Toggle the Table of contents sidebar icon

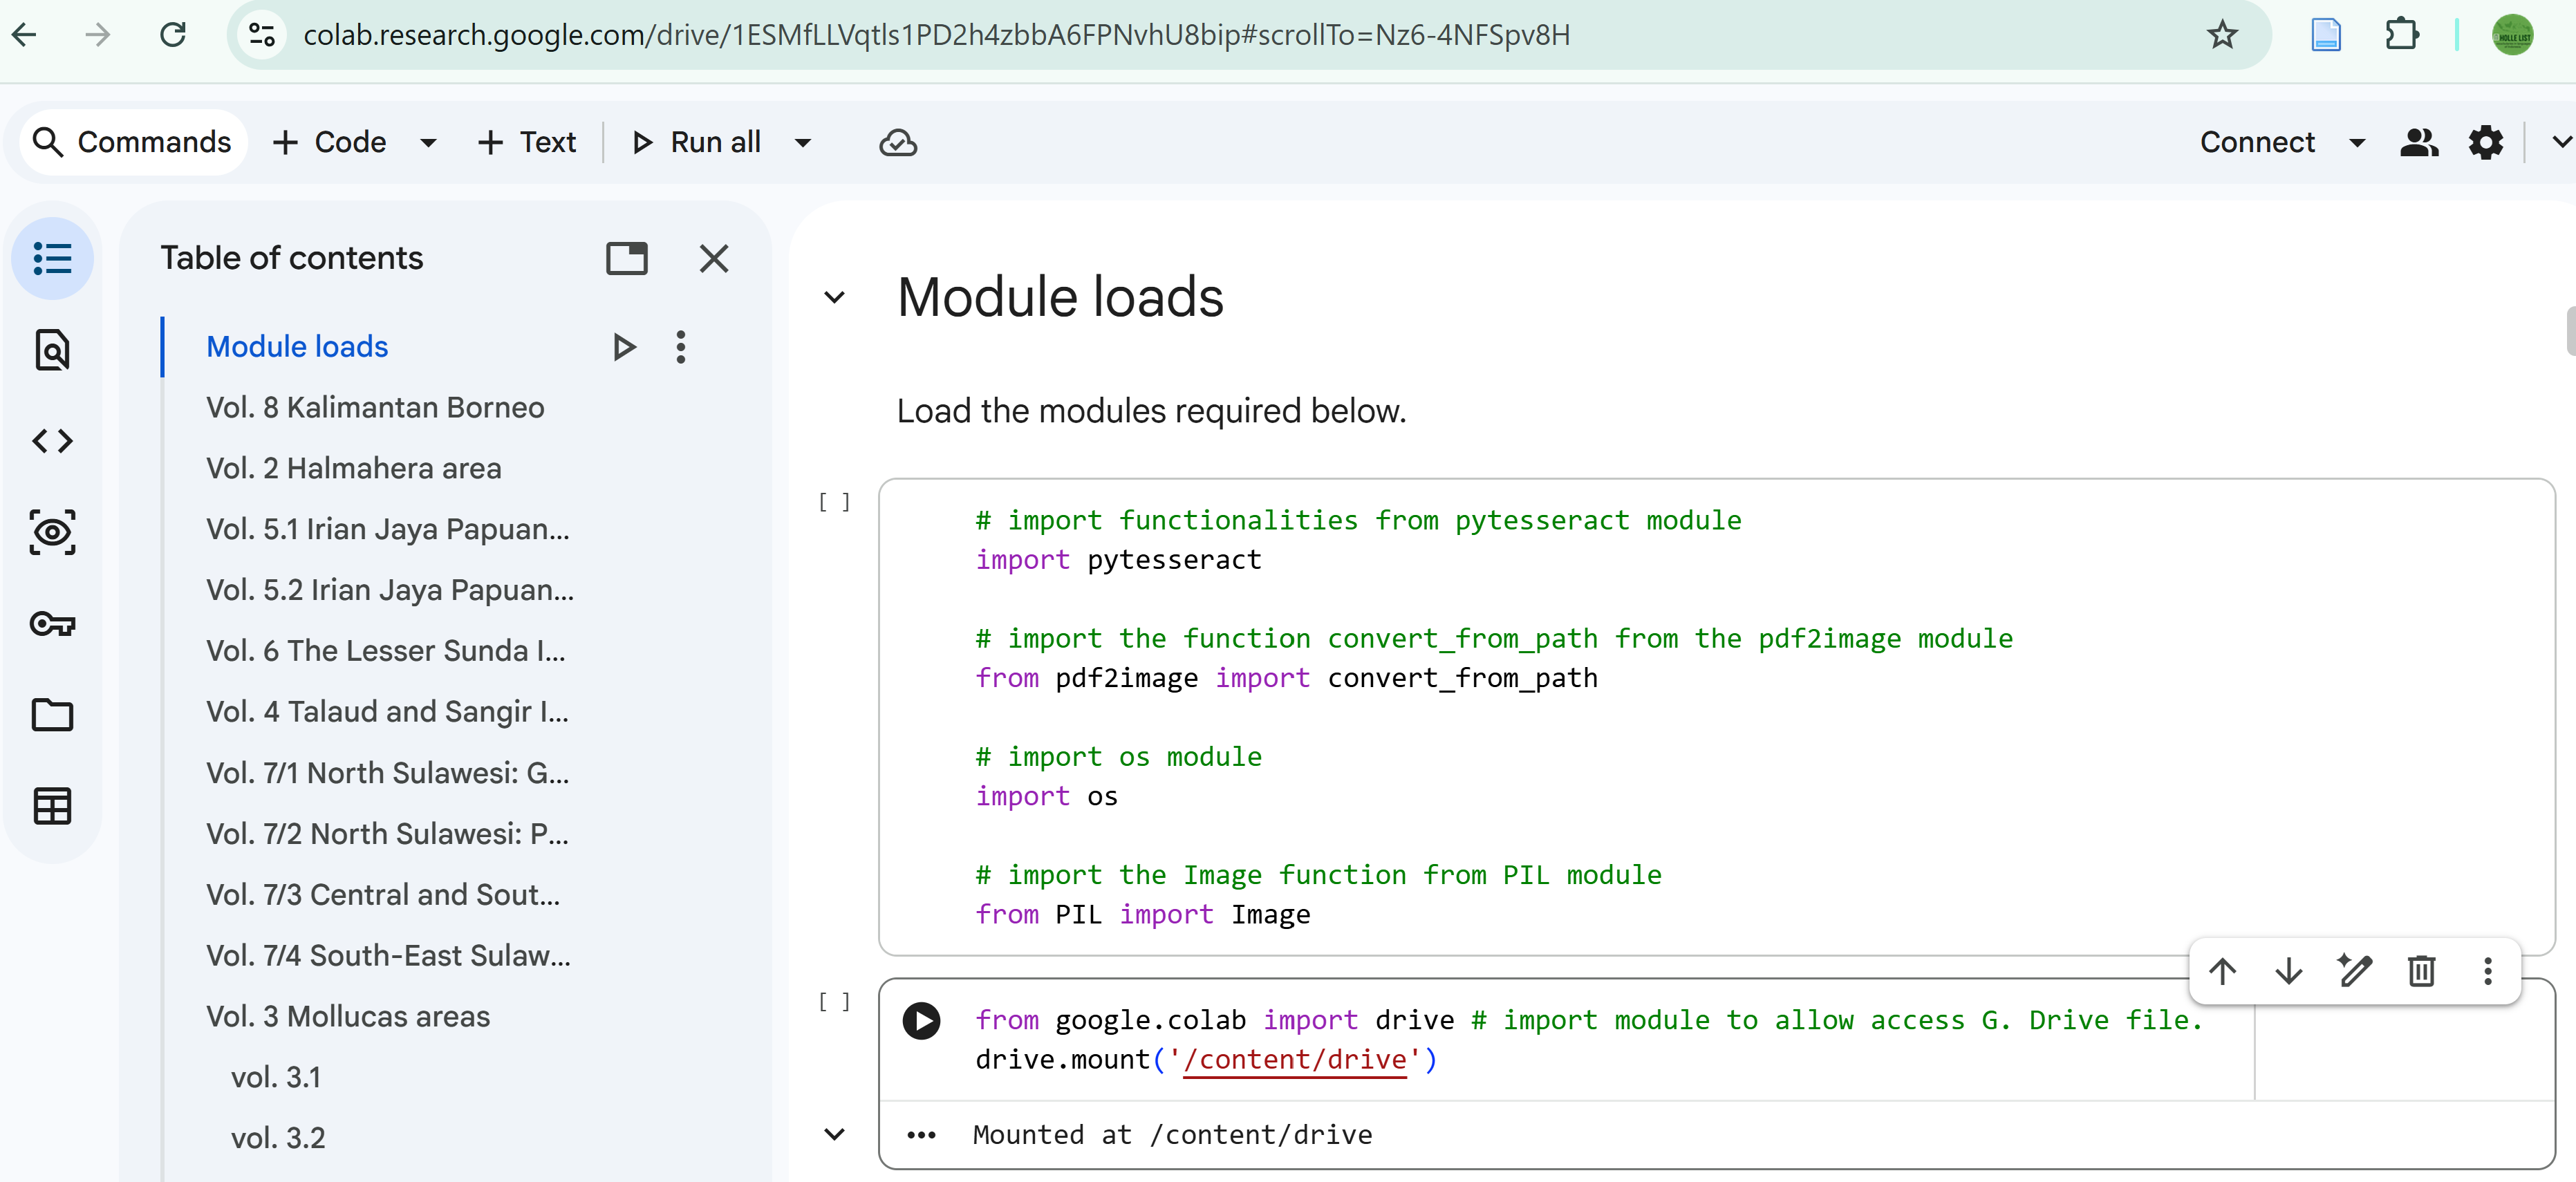coord(52,258)
